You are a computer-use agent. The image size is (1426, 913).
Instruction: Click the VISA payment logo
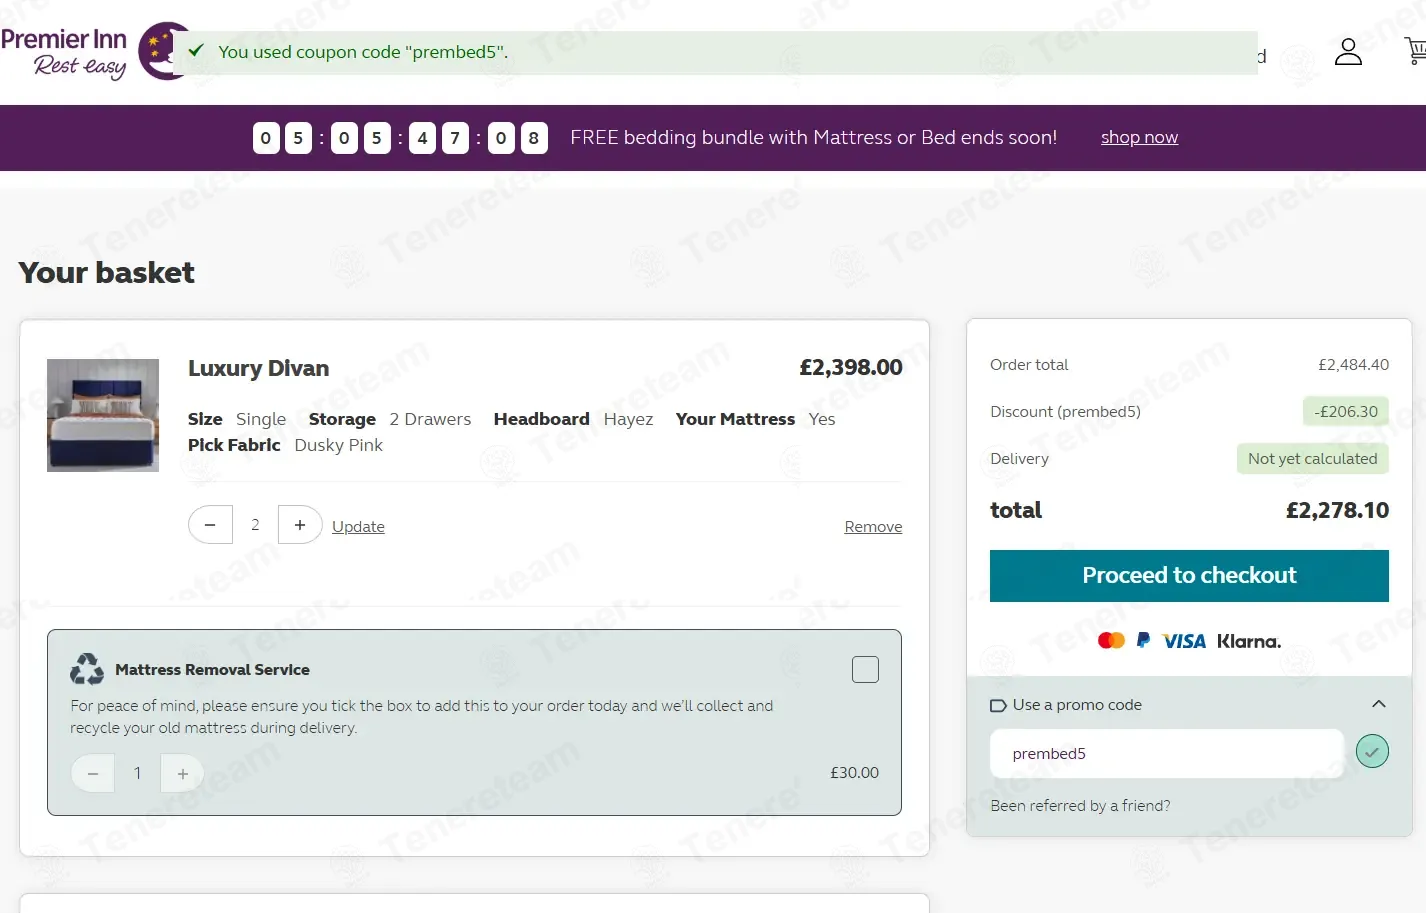click(1184, 641)
